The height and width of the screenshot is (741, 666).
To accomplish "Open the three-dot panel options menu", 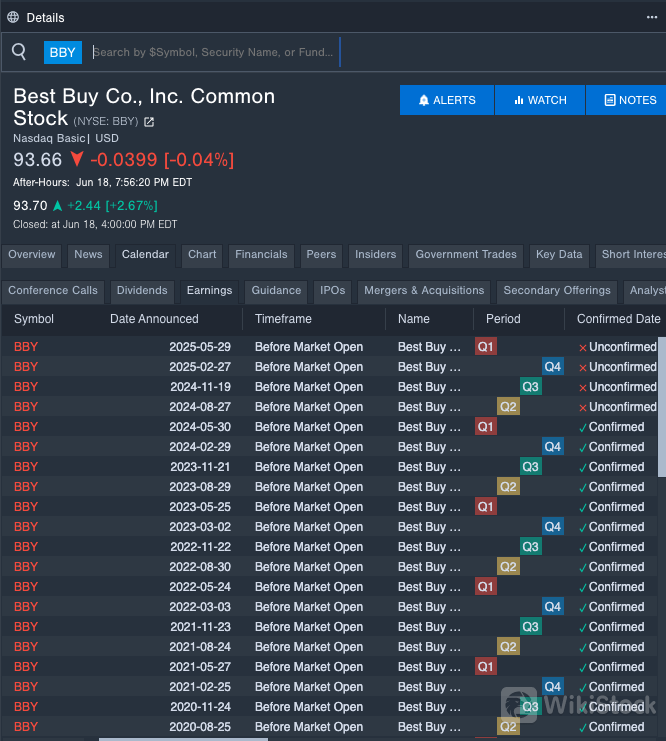I will (x=652, y=17).
